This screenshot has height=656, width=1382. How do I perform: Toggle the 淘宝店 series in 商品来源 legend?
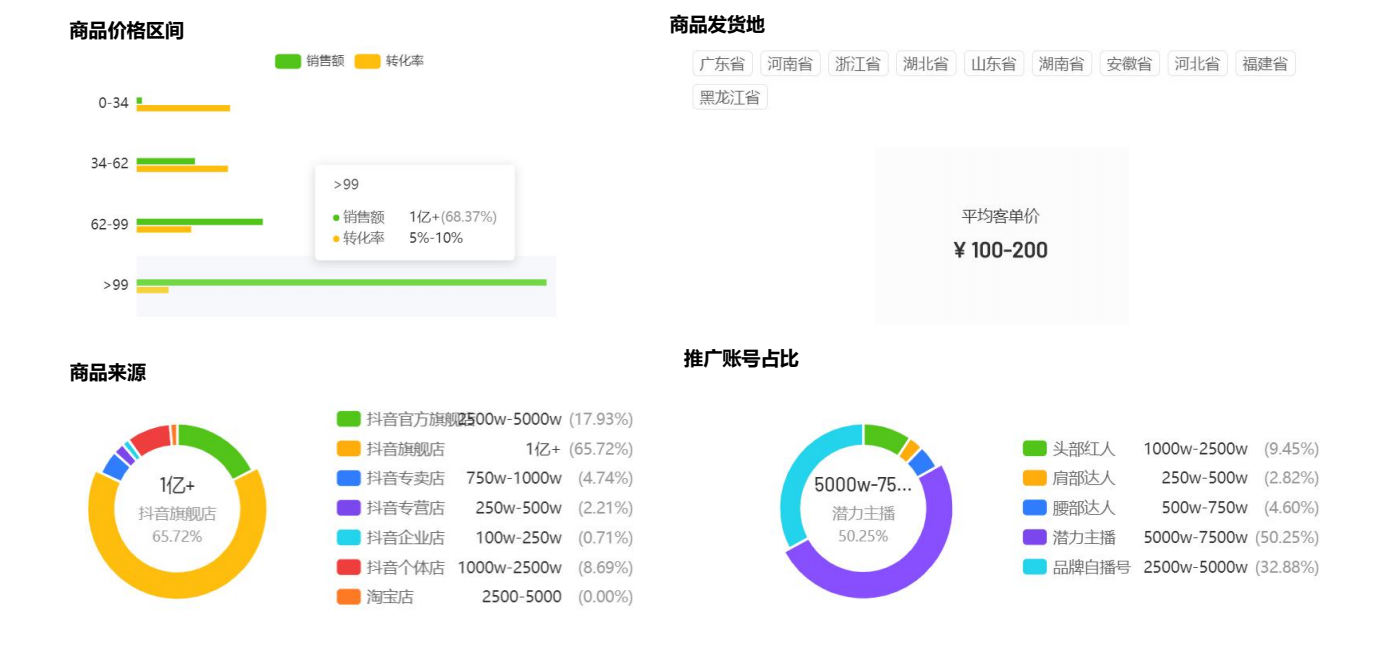[347, 596]
